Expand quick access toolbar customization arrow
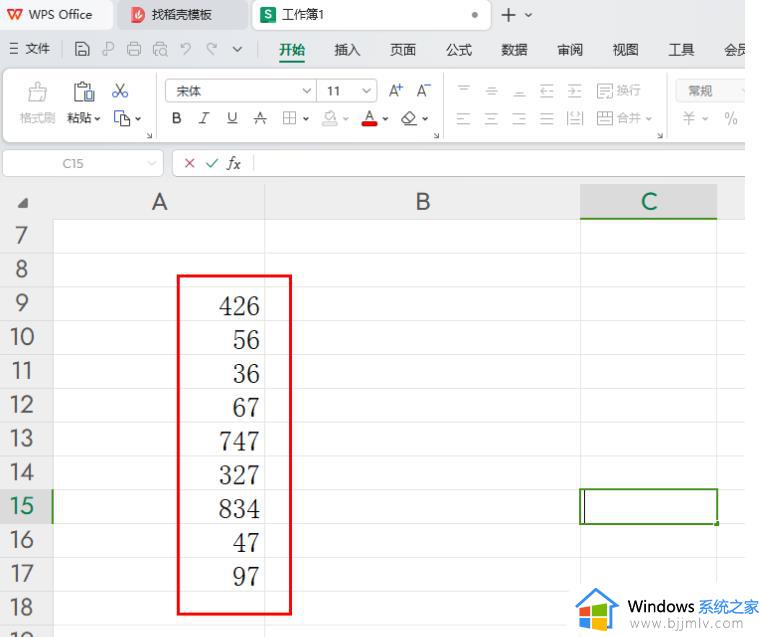 click(237, 49)
